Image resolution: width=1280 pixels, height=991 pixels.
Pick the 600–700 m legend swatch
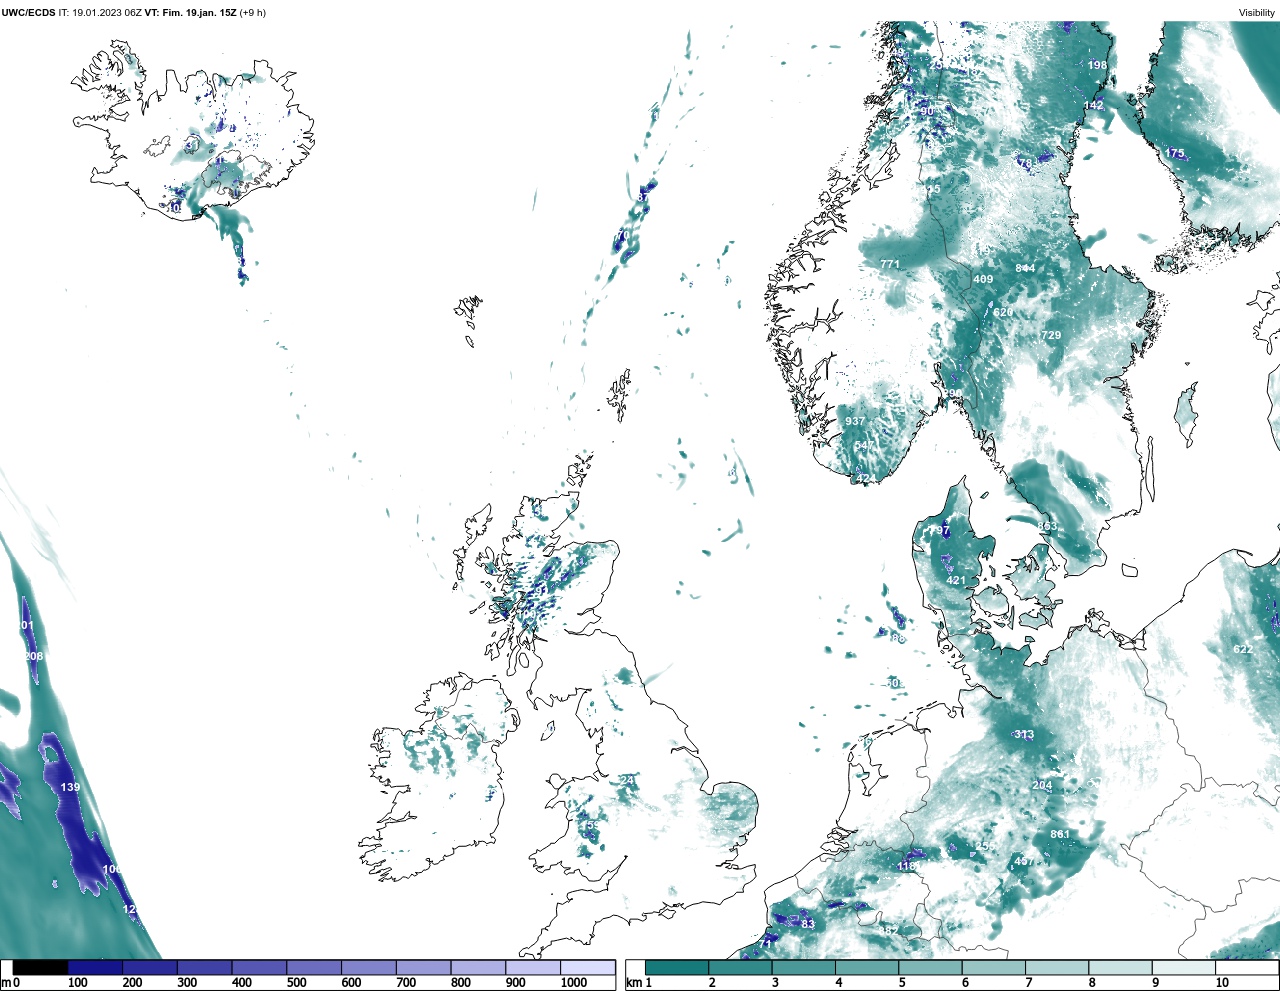point(368,968)
